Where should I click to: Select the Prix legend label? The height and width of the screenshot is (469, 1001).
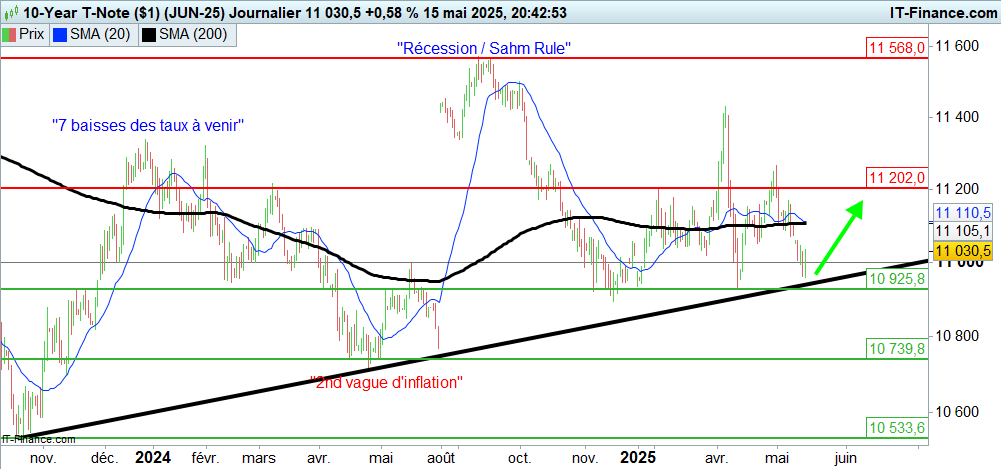32,35
